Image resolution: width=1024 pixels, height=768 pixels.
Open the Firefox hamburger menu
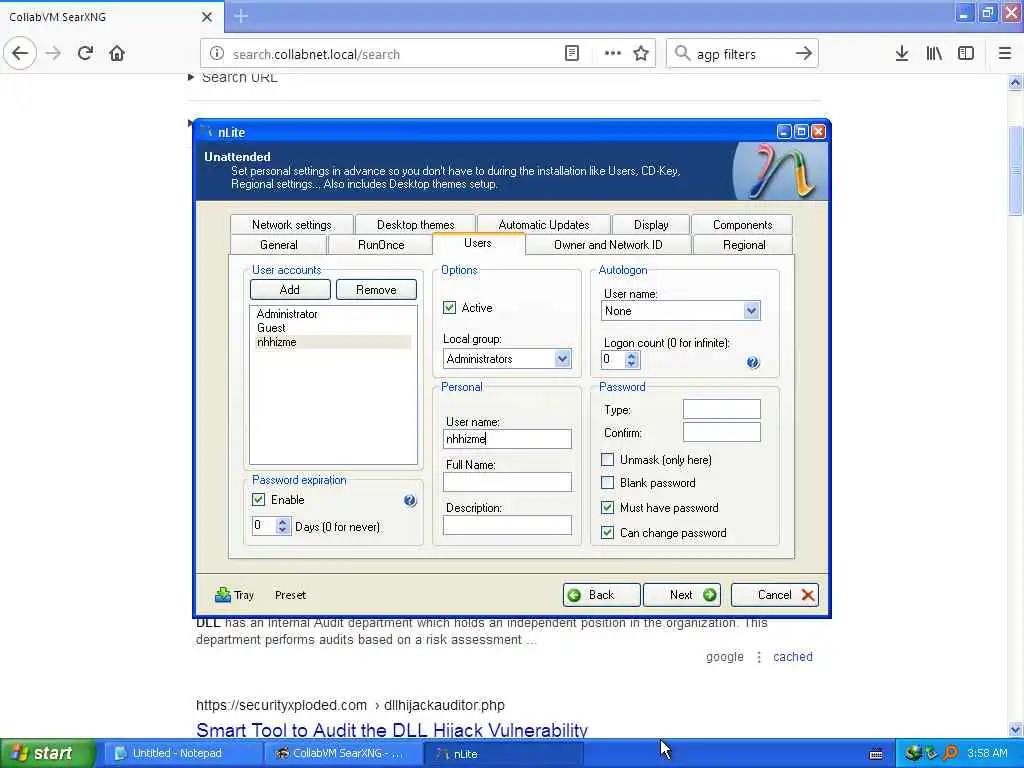(1005, 54)
